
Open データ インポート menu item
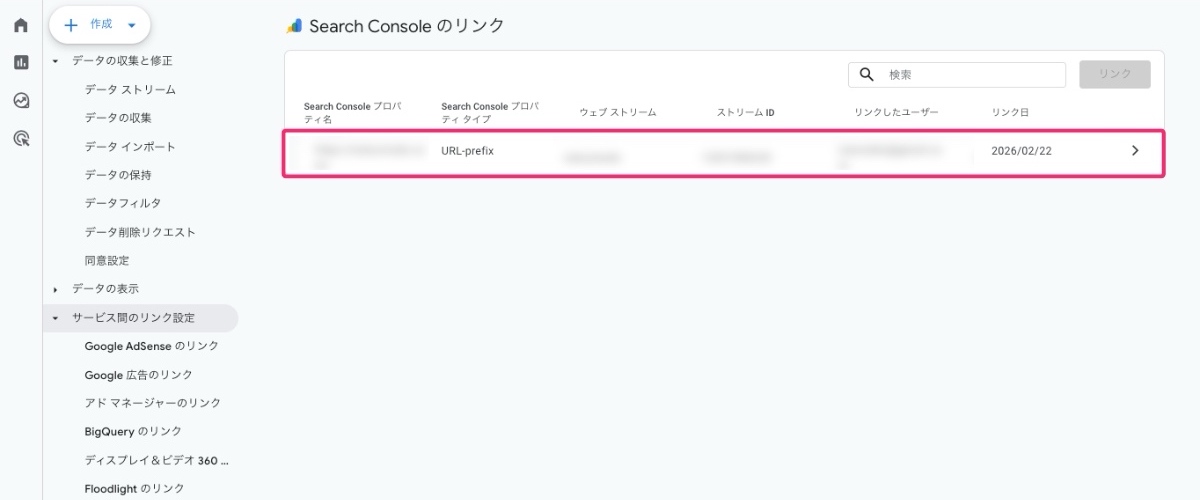click(x=130, y=147)
